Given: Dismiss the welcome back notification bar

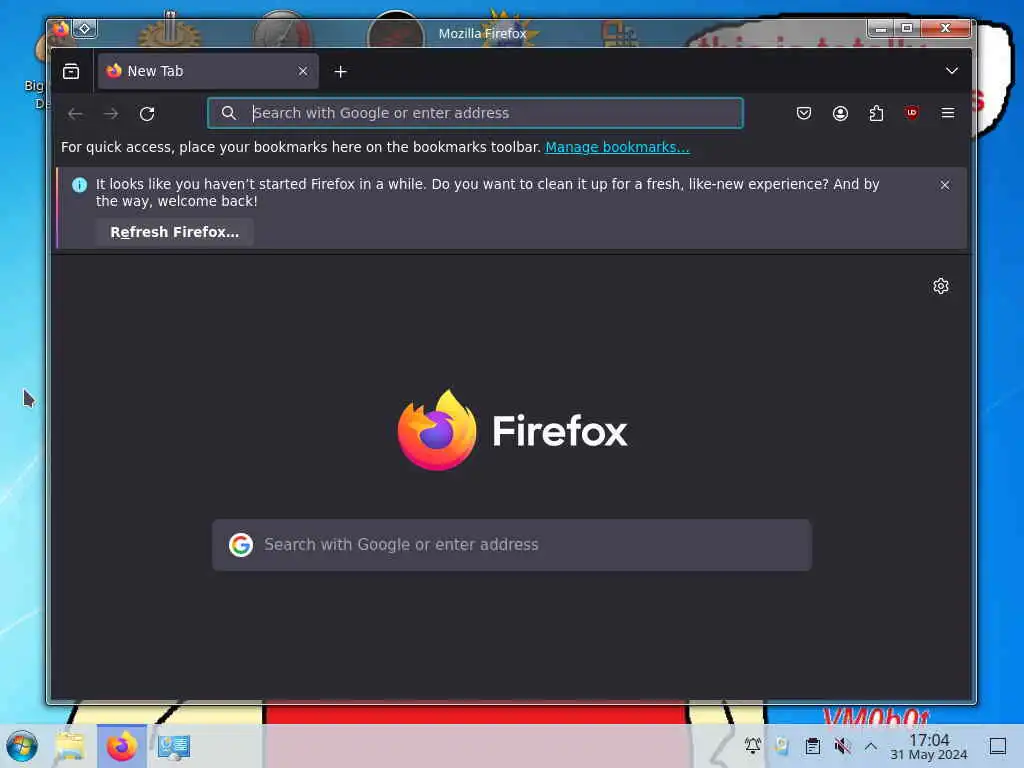Looking at the screenshot, I should [944, 185].
